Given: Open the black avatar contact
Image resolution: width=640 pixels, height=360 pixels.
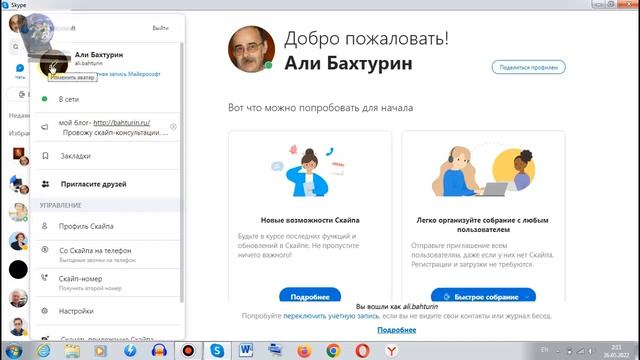Looking at the screenshot, I should (x=18, y=269).
